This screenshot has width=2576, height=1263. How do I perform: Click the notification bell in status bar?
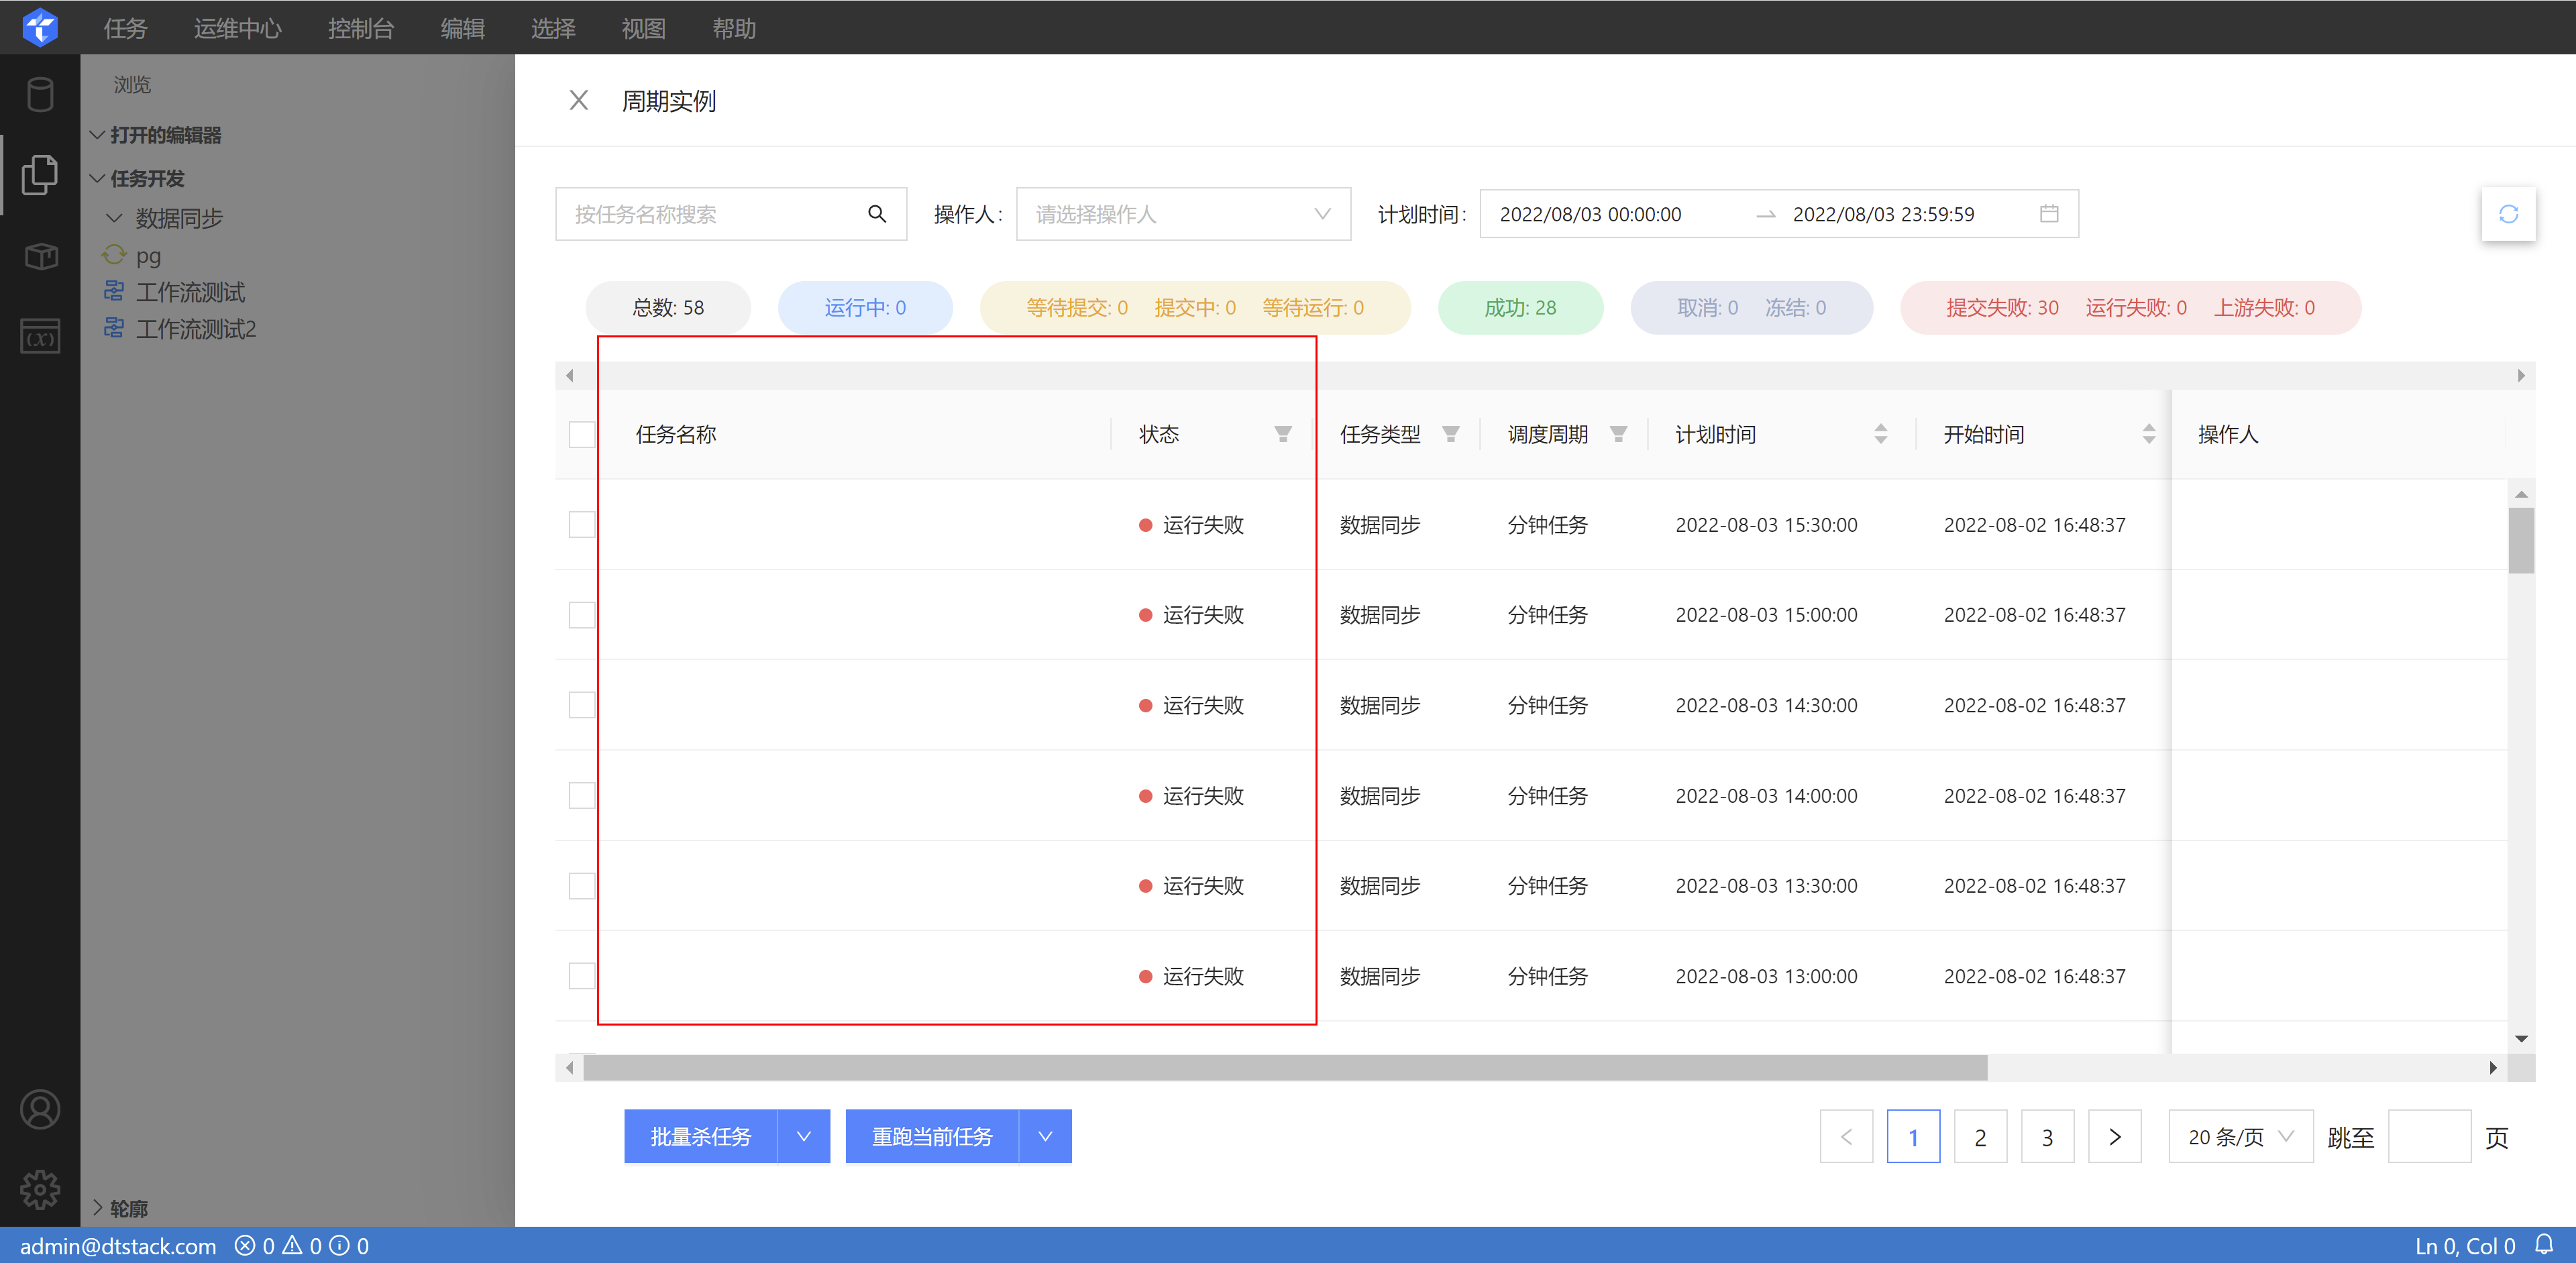pos(2544,1245)
